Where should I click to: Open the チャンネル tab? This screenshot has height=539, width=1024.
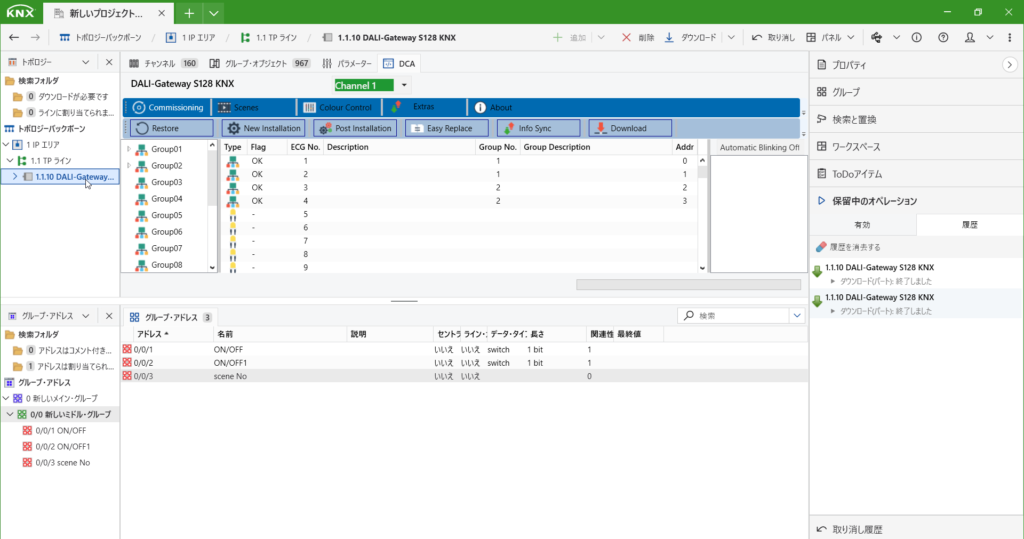[163, 63]
